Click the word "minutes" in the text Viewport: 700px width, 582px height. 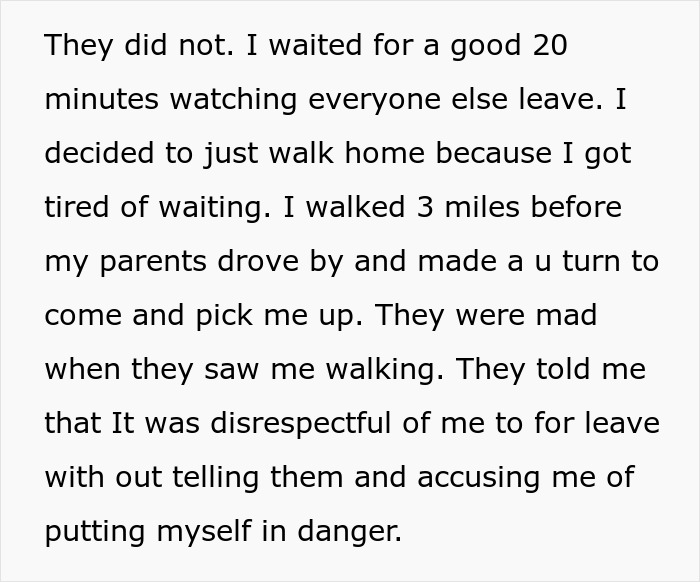(106, 99)
